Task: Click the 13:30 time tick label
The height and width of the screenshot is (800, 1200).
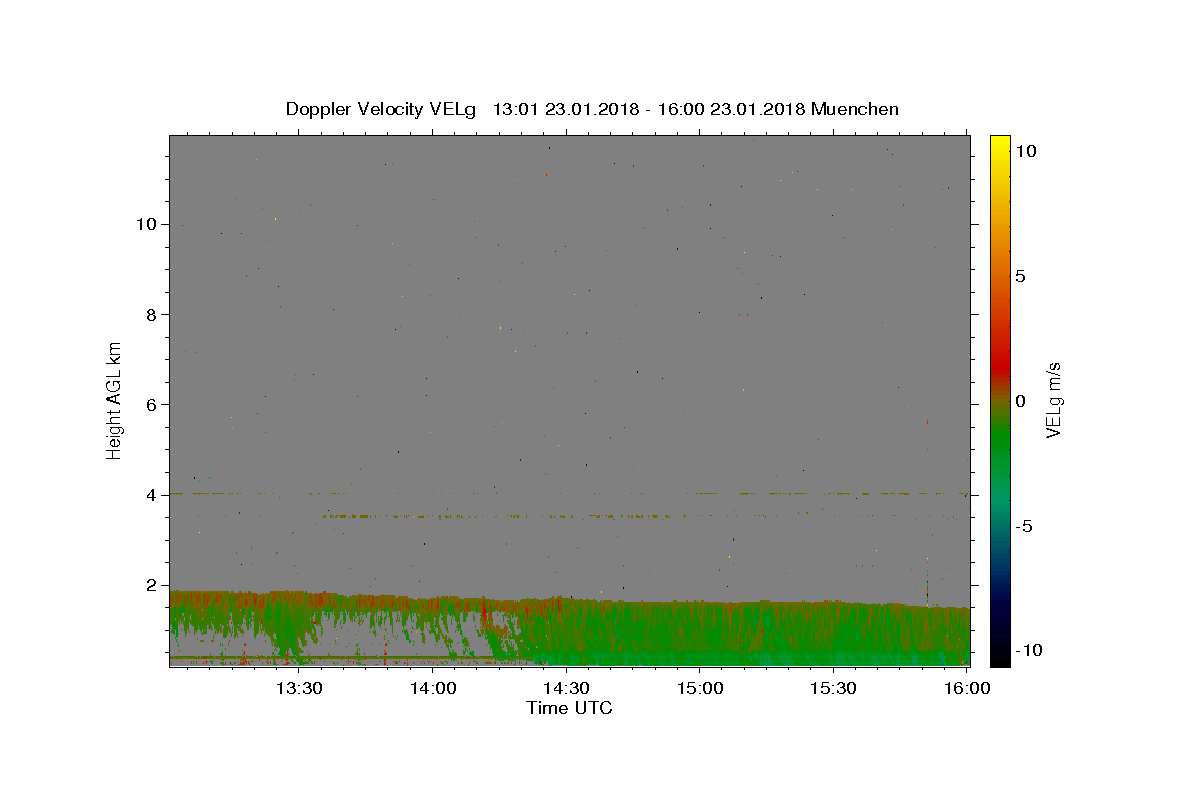Action: point(298,689)
